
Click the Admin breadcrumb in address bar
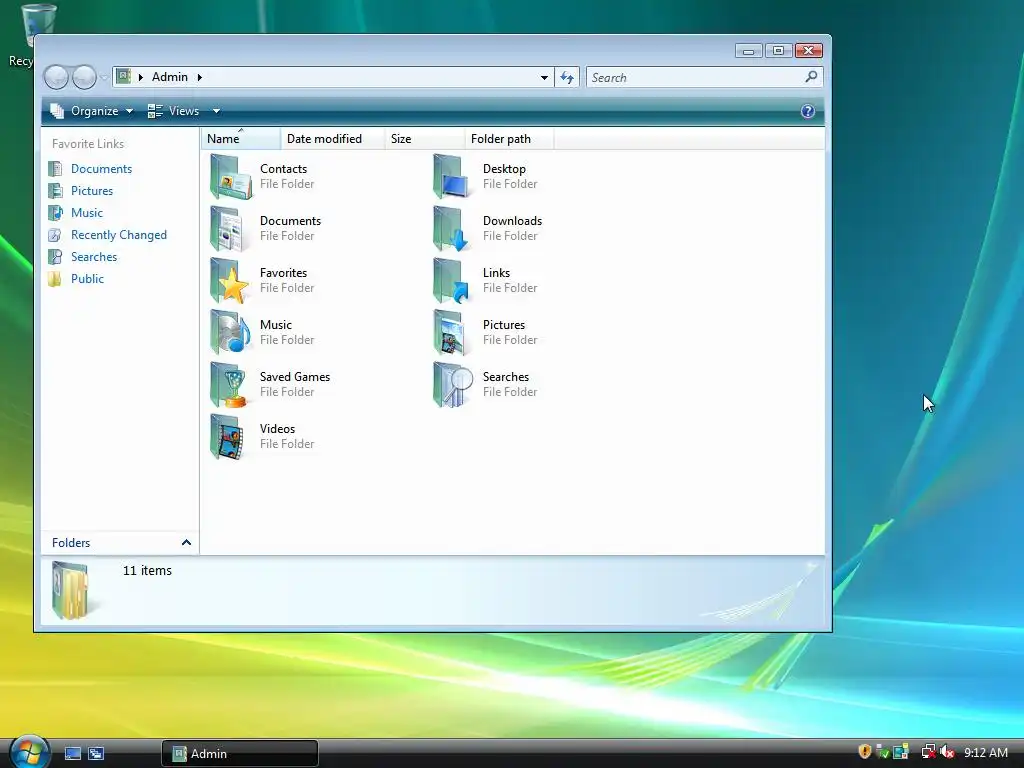click(170, 77)
